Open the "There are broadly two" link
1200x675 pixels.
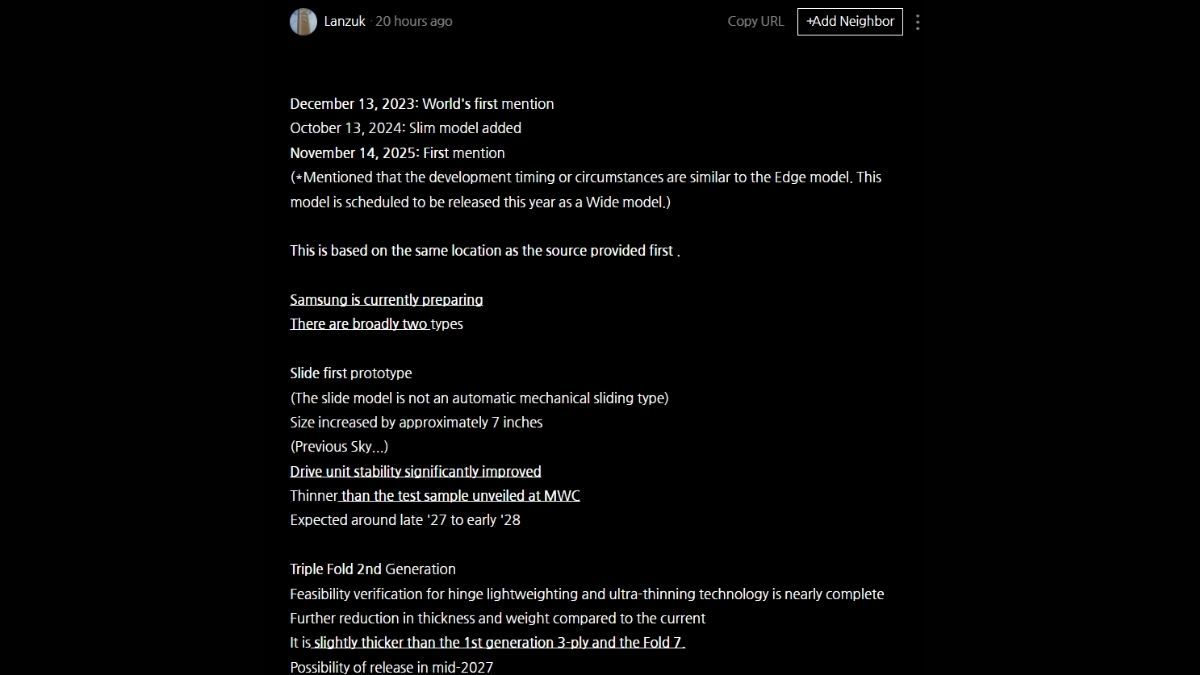click(x=359, y=324)
